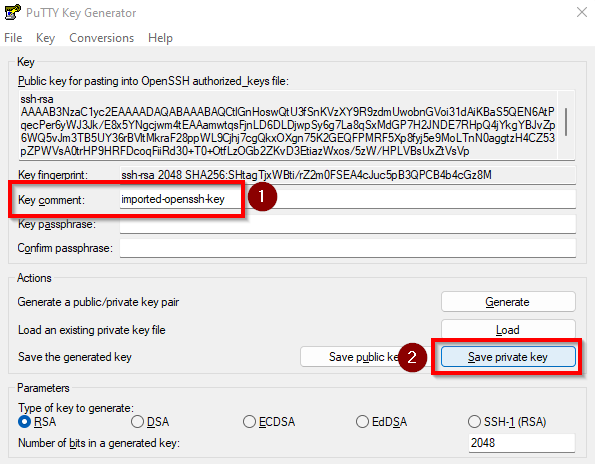Click the 'Public key for pasting' label
The width and height of the screenshot is (595, 464).
click(x=153, y=81)
